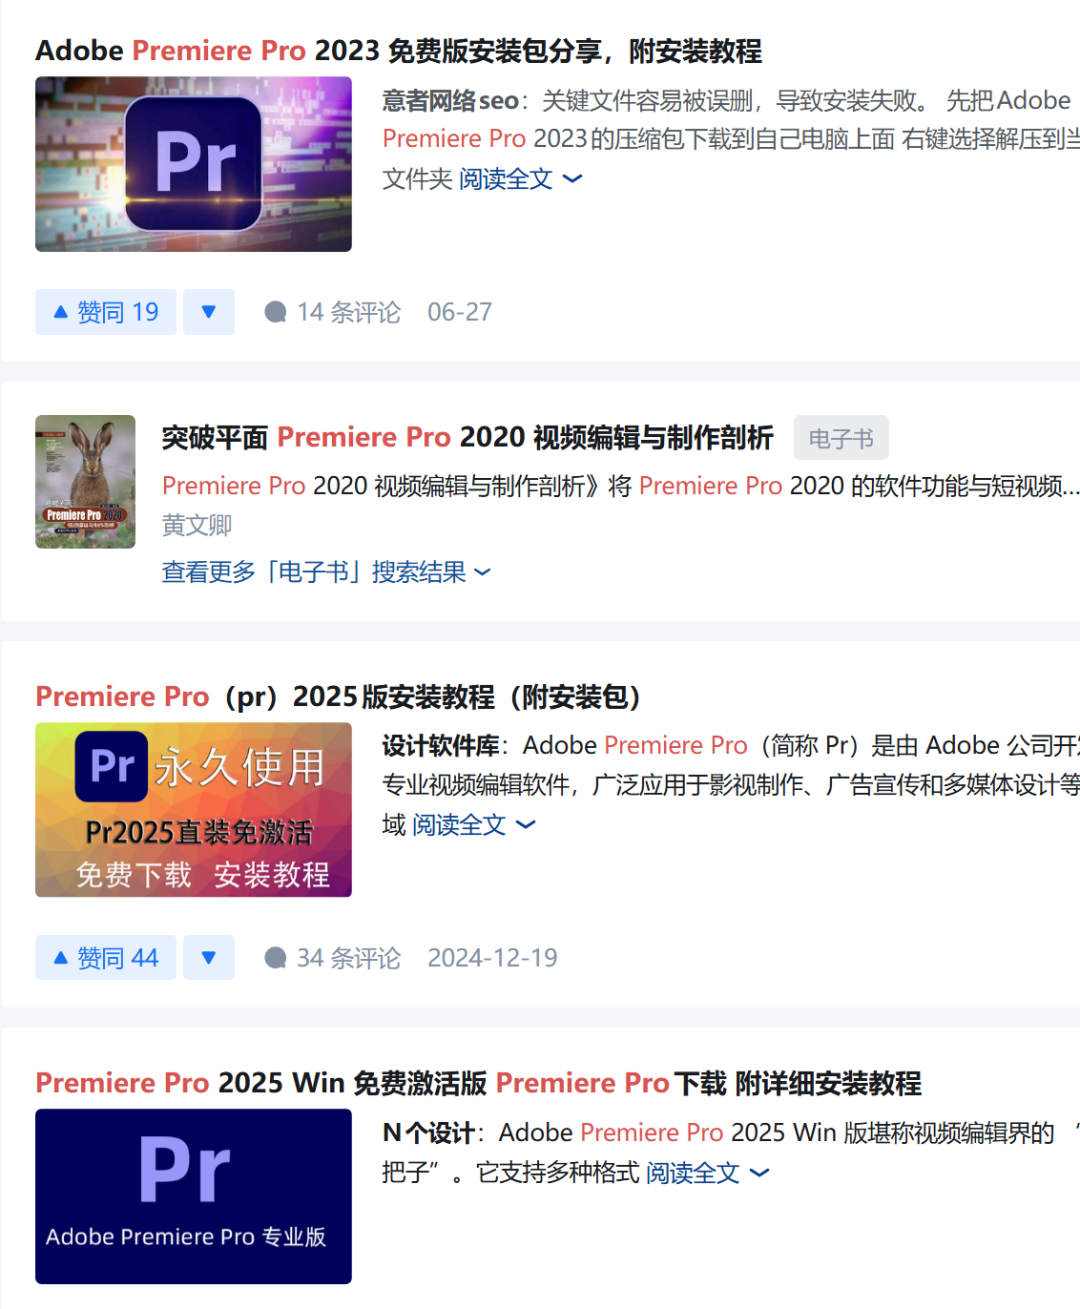Viewport: 1080px width, 1309px height.
Task: Click the 2024-12-19 post date
Action: [493, 958]
